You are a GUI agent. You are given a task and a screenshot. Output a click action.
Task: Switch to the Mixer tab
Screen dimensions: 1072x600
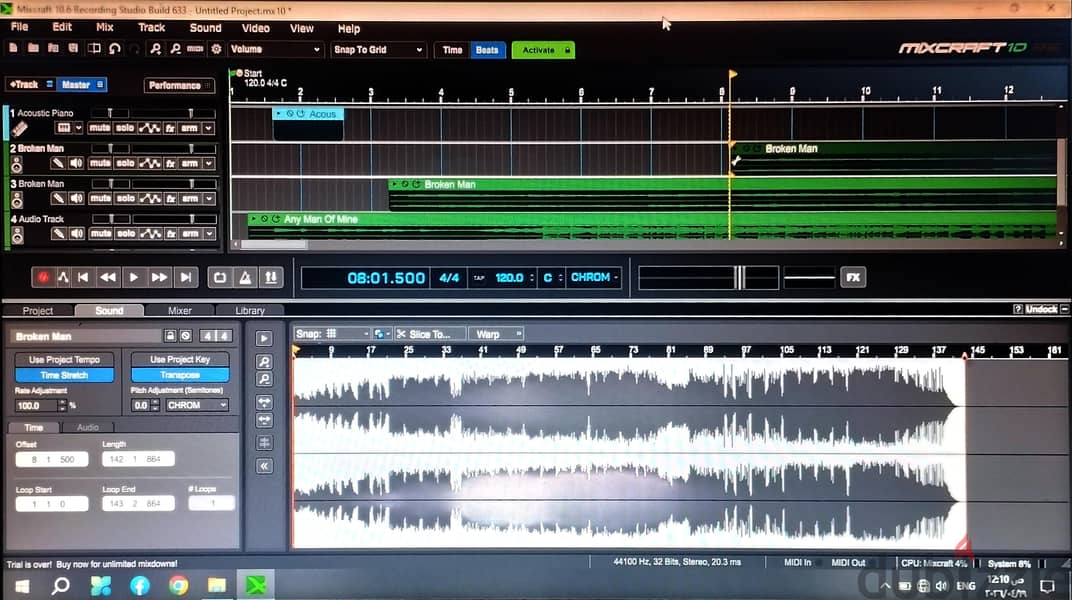(180, 310)
